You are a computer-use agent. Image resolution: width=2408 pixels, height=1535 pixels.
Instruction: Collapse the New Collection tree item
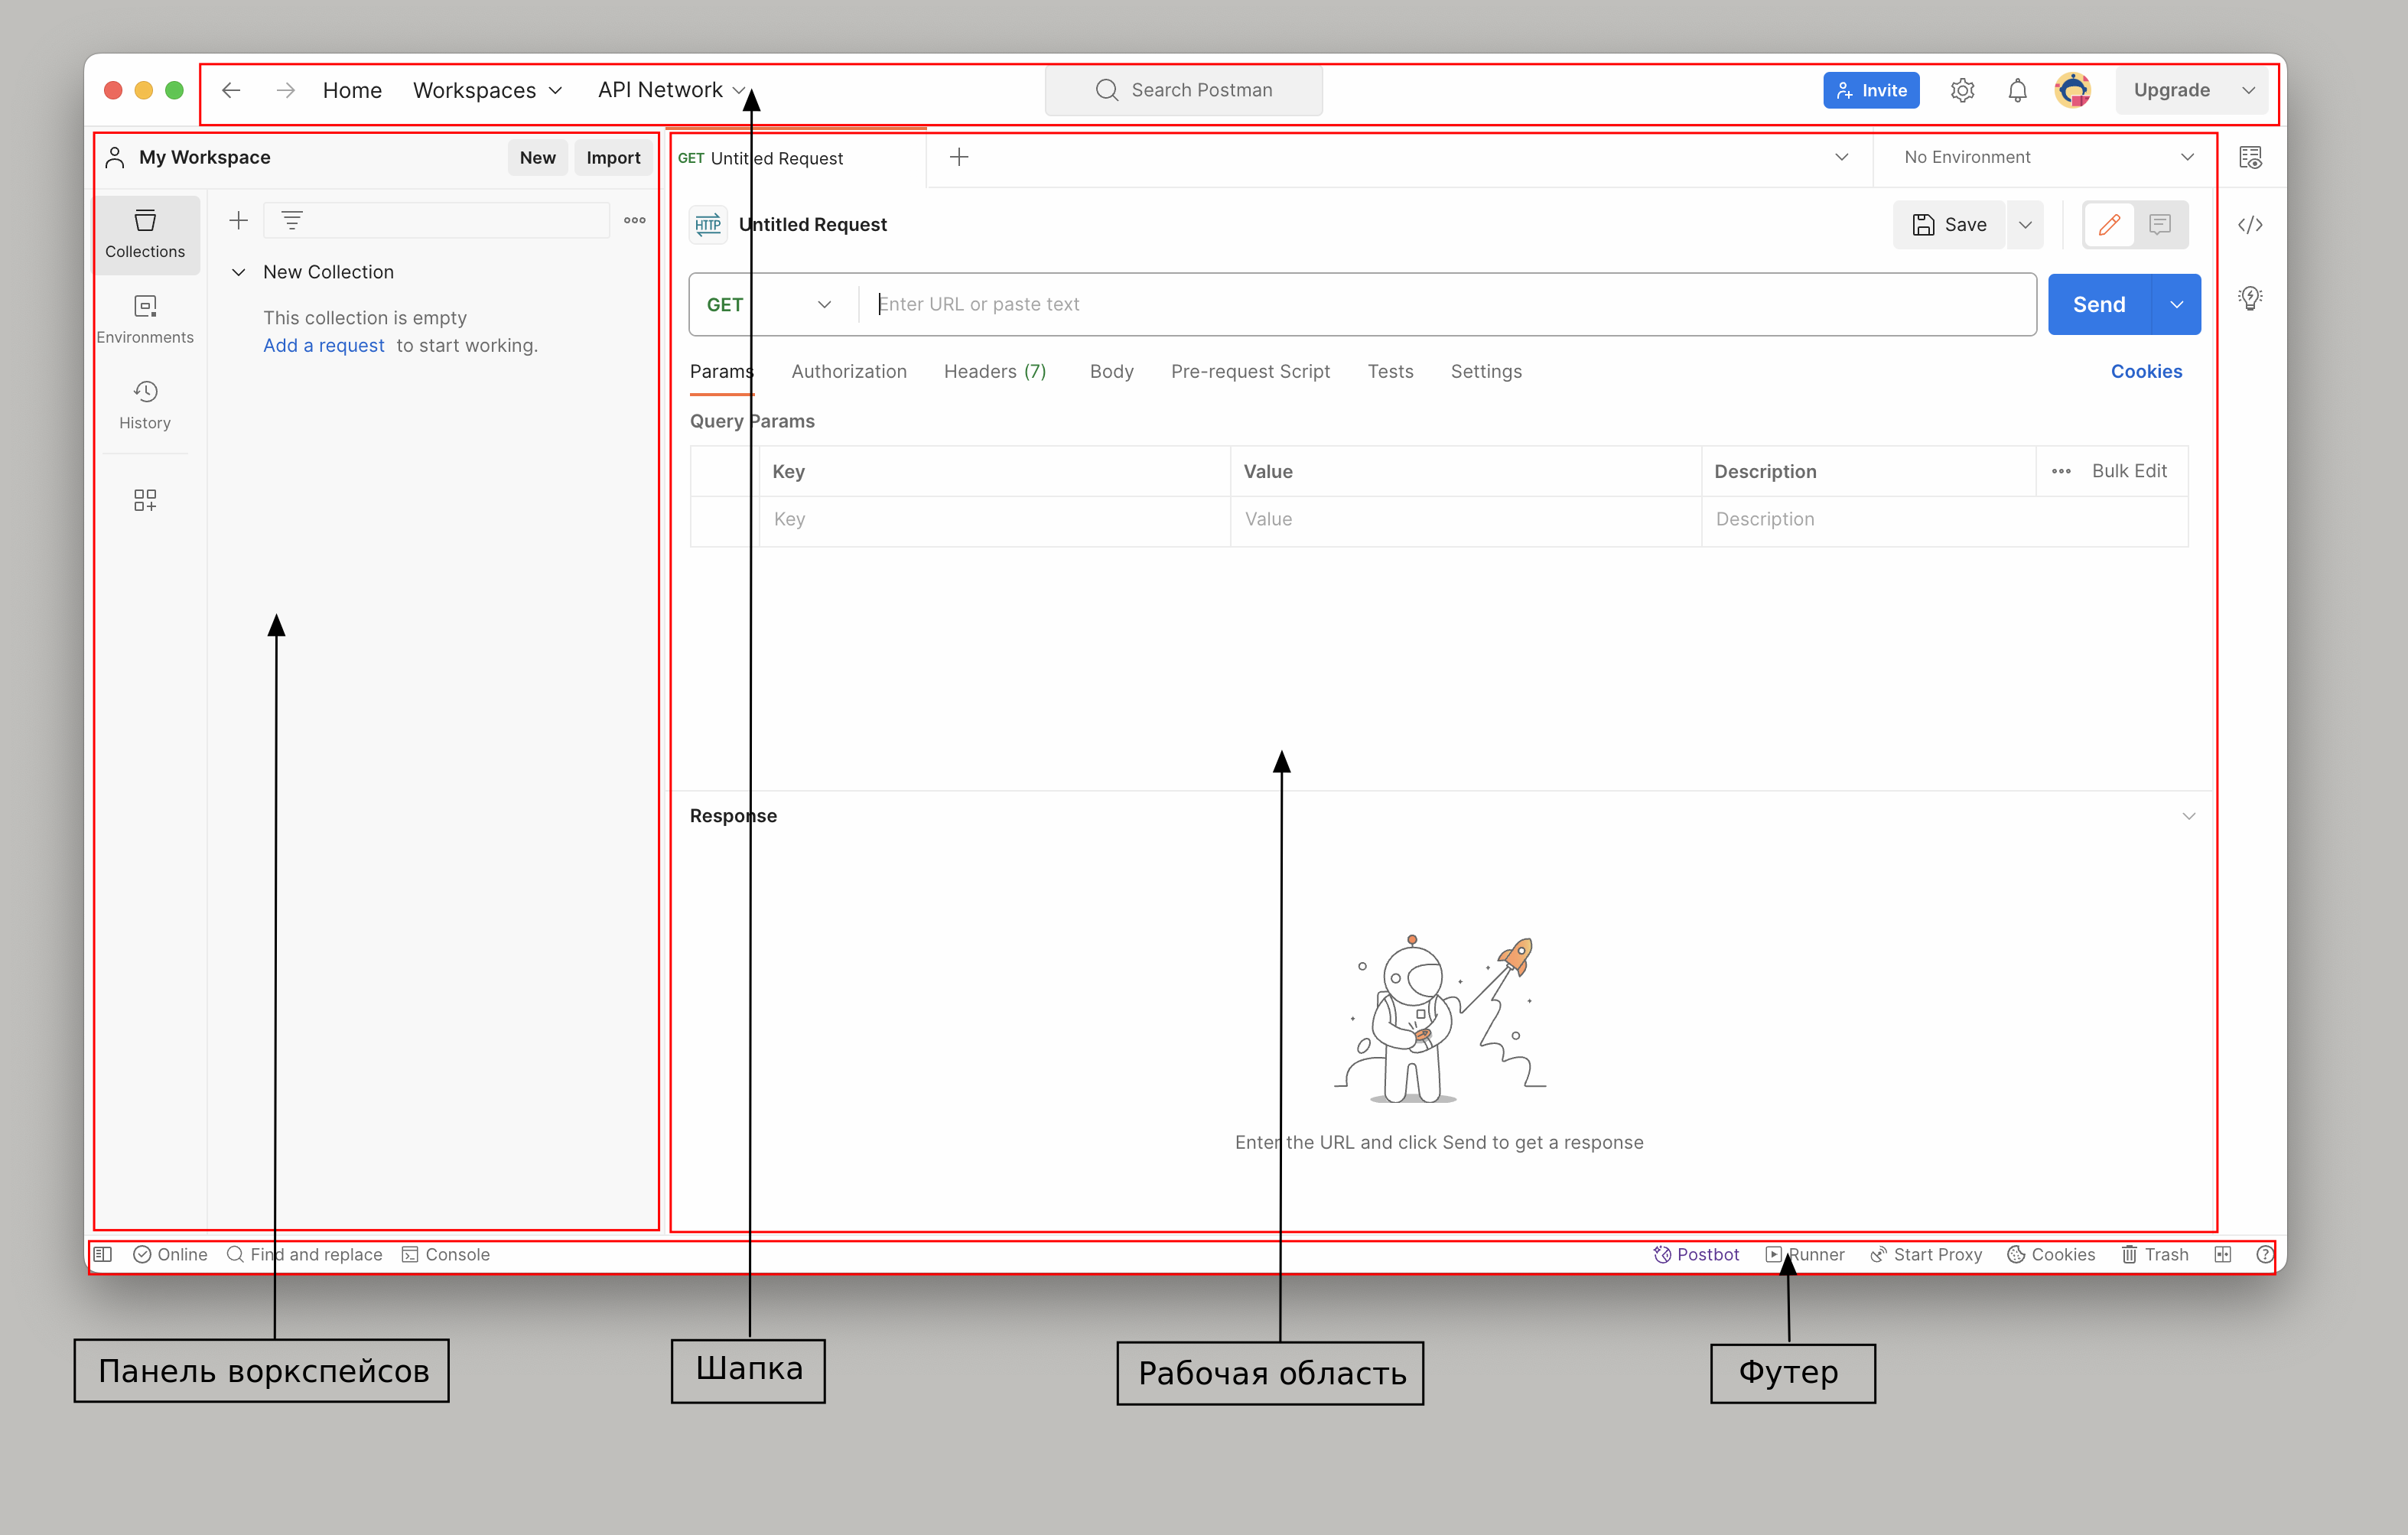[x=239, y=272]
